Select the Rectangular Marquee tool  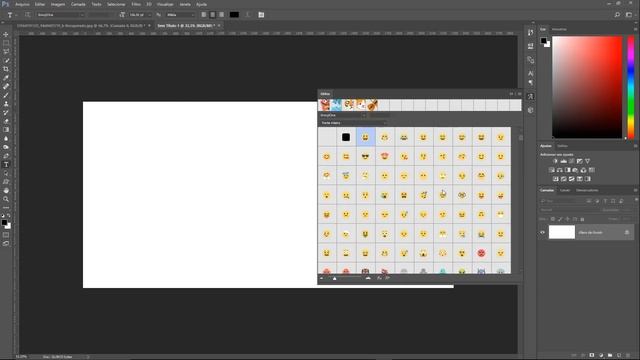[6, 43]
